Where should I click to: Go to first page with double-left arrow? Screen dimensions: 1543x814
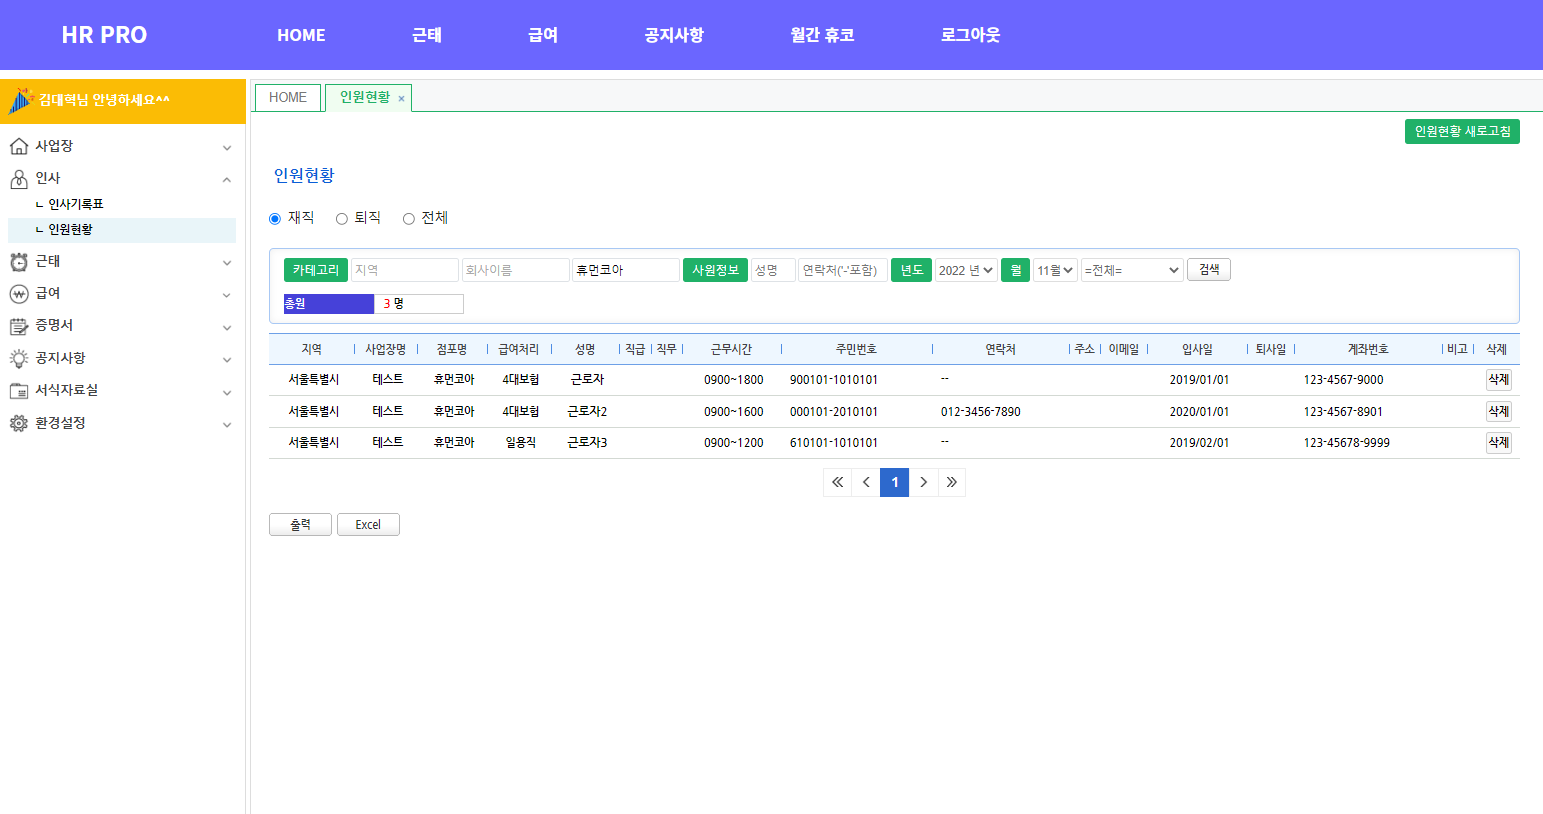click(x=838, y=482)
